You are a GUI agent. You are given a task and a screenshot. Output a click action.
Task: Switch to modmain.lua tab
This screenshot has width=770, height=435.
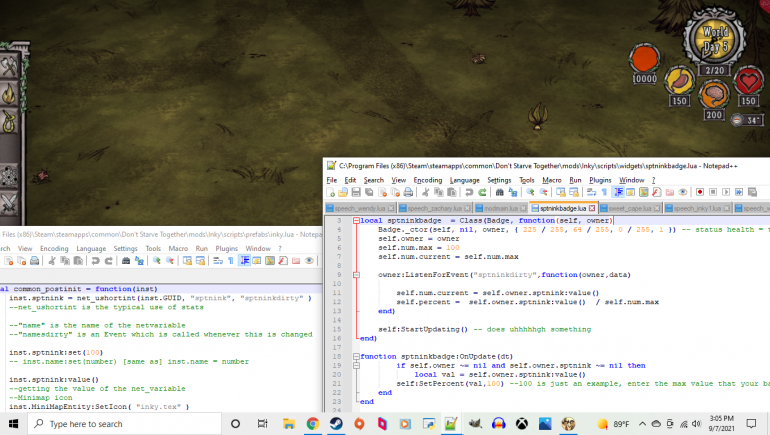click(500, 208)
